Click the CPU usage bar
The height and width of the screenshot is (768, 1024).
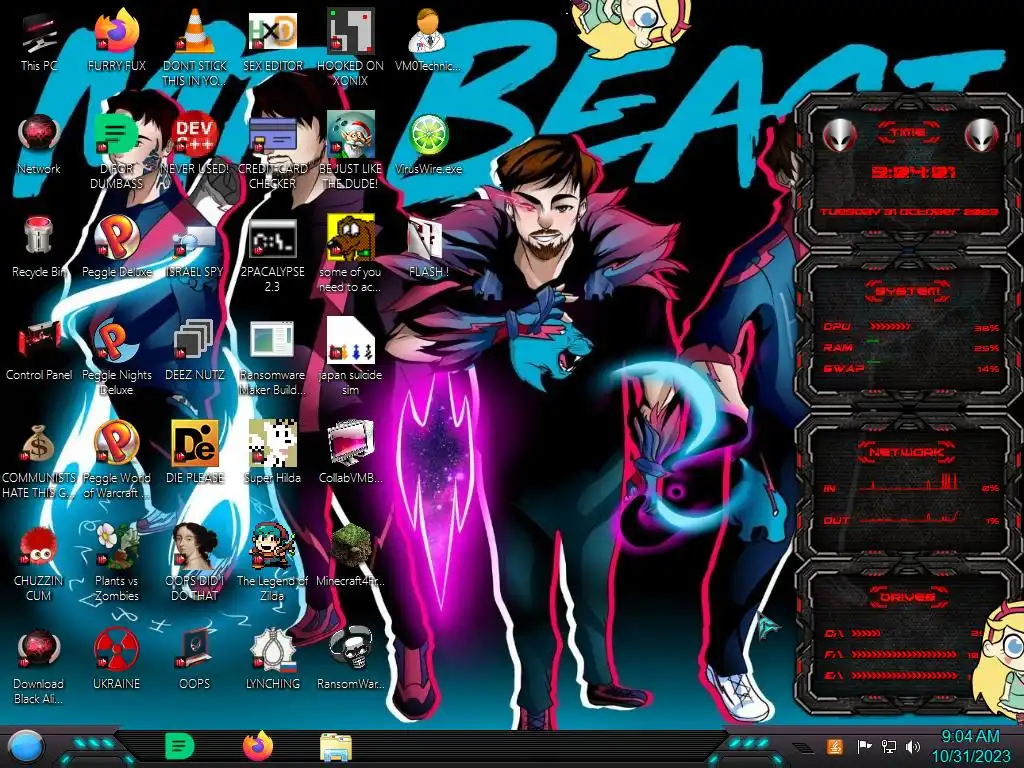pos(889,326)
